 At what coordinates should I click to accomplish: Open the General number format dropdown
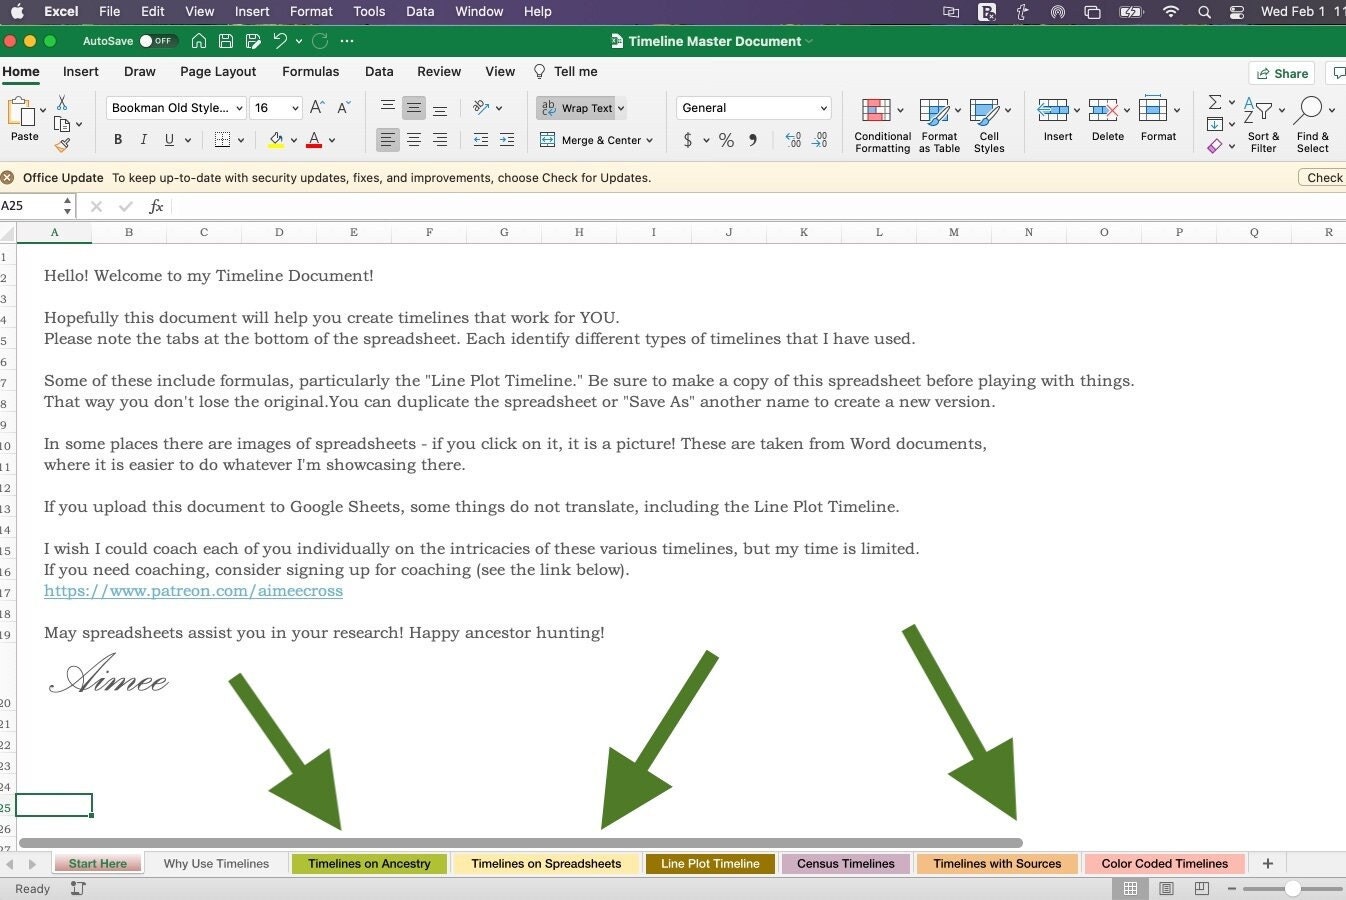753,107
